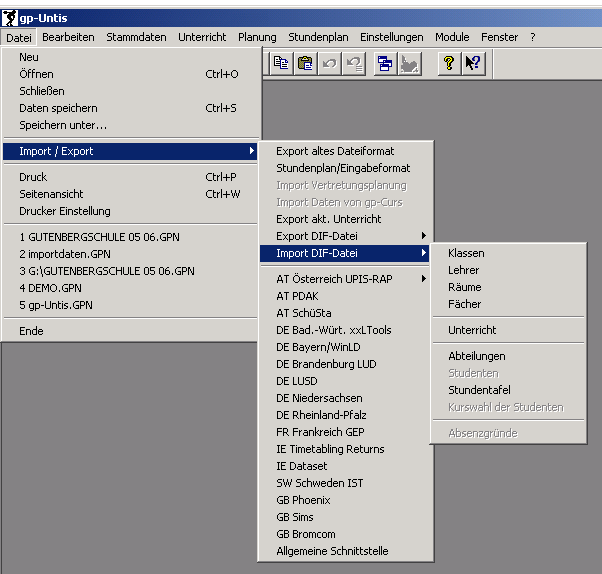Choose Daten speichern in Datei menu
The image size is (602, 574).
point(58,108)
